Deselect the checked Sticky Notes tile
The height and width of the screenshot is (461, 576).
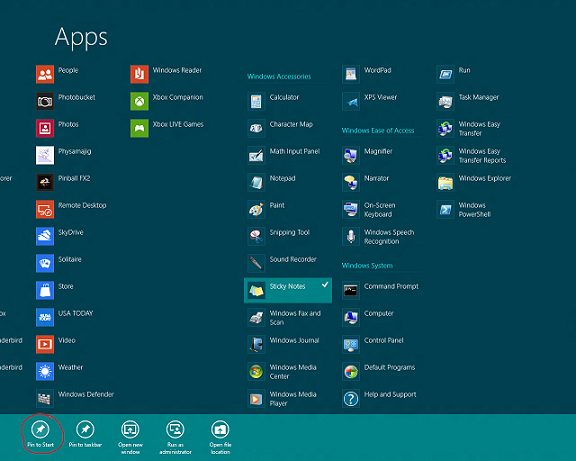[x=288, y=290]
